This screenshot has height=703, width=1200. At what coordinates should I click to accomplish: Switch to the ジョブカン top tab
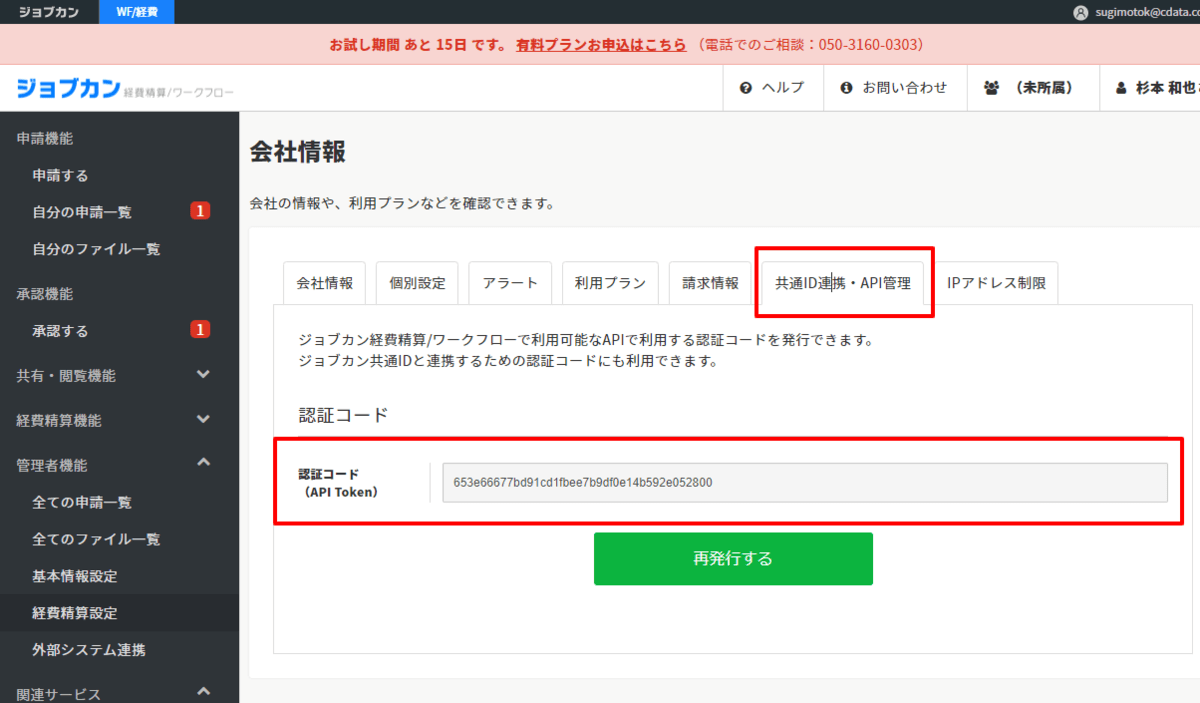(x=50, y=12)
